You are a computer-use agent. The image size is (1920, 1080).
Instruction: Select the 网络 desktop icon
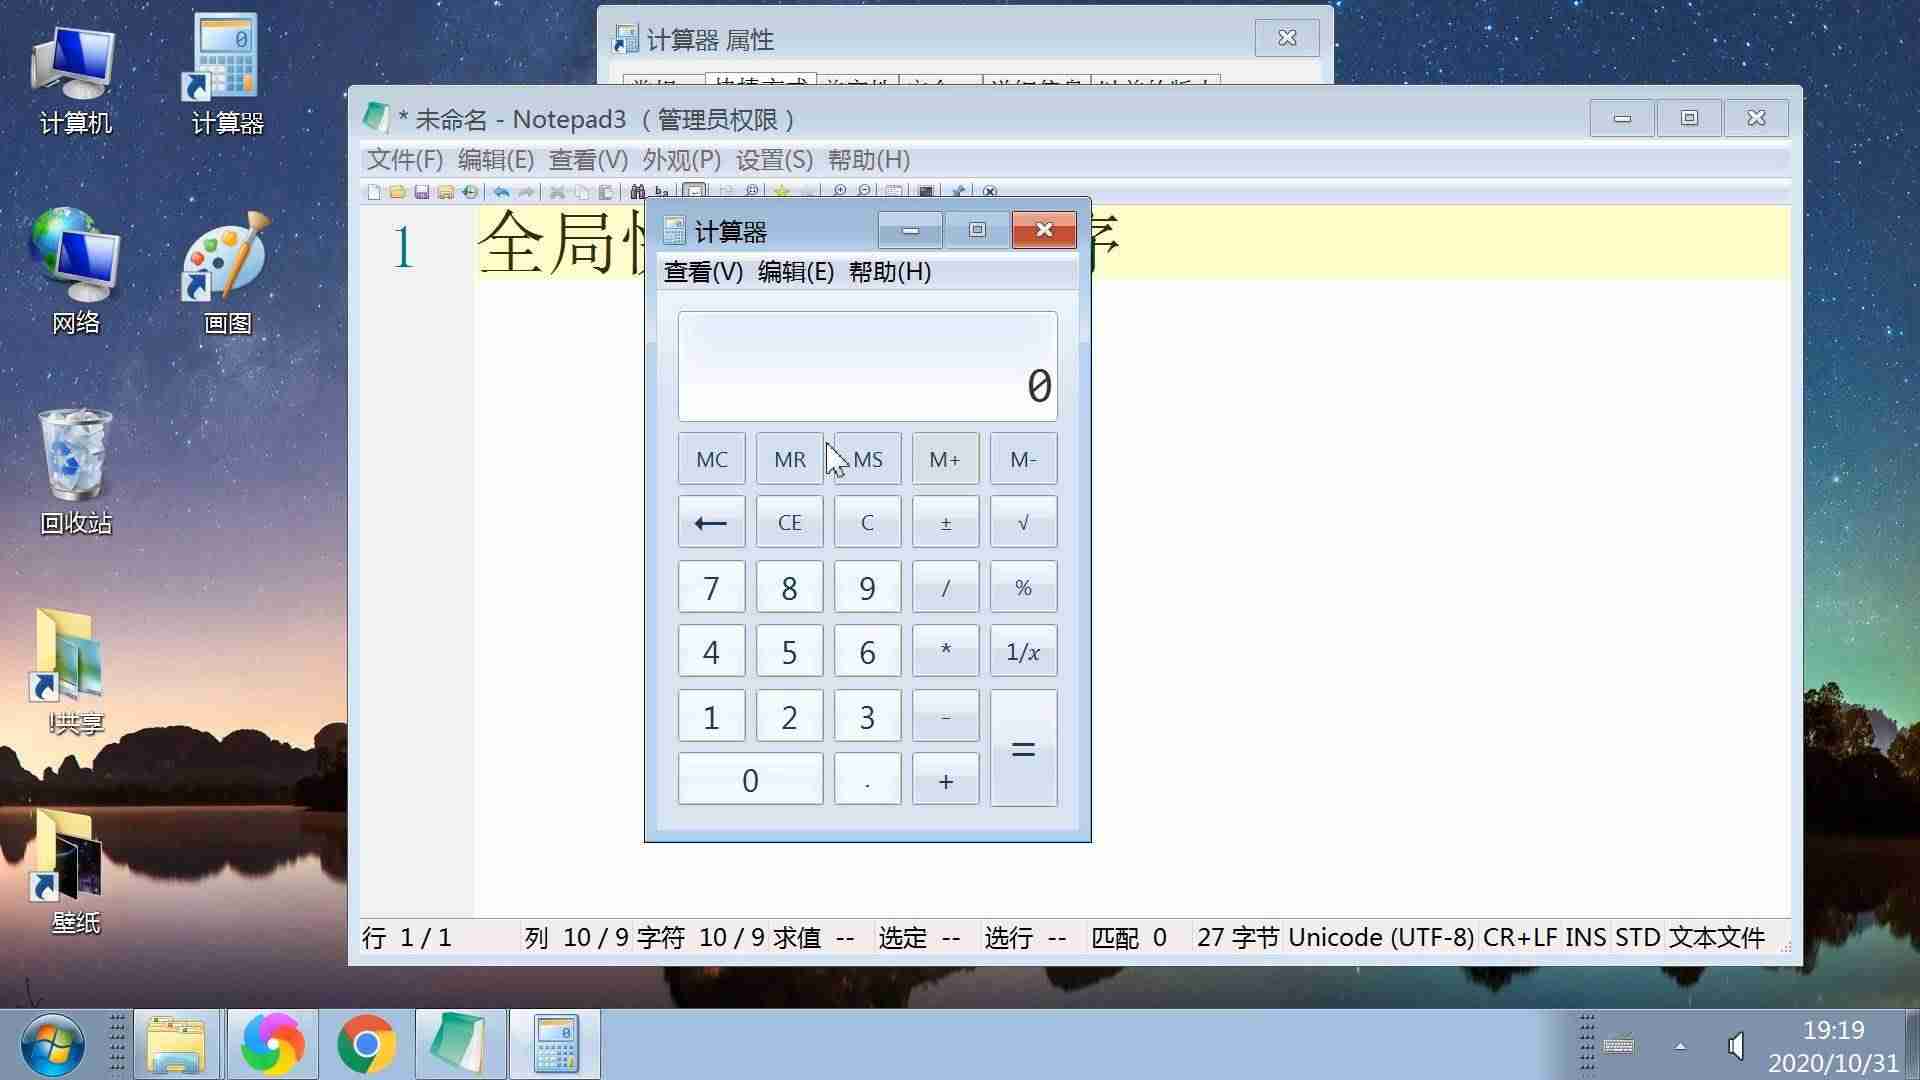[x=75, y=272]
